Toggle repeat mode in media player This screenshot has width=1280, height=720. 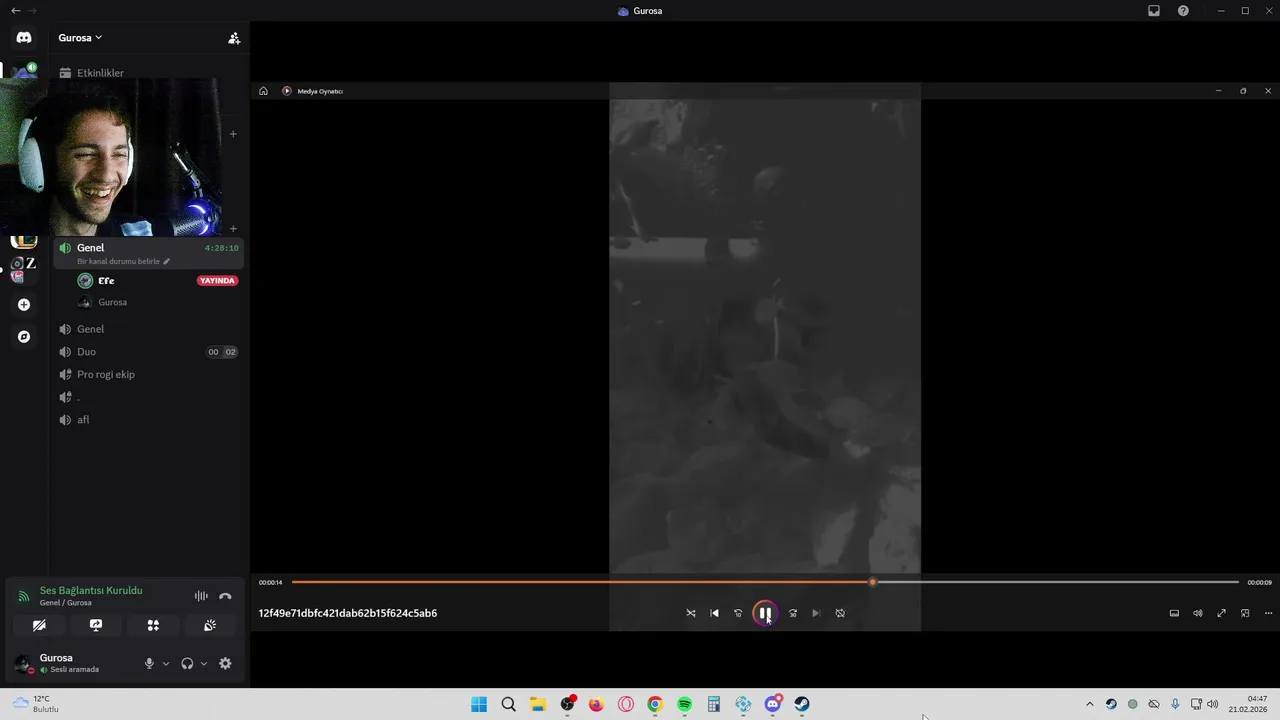click(x=840, y=613)
